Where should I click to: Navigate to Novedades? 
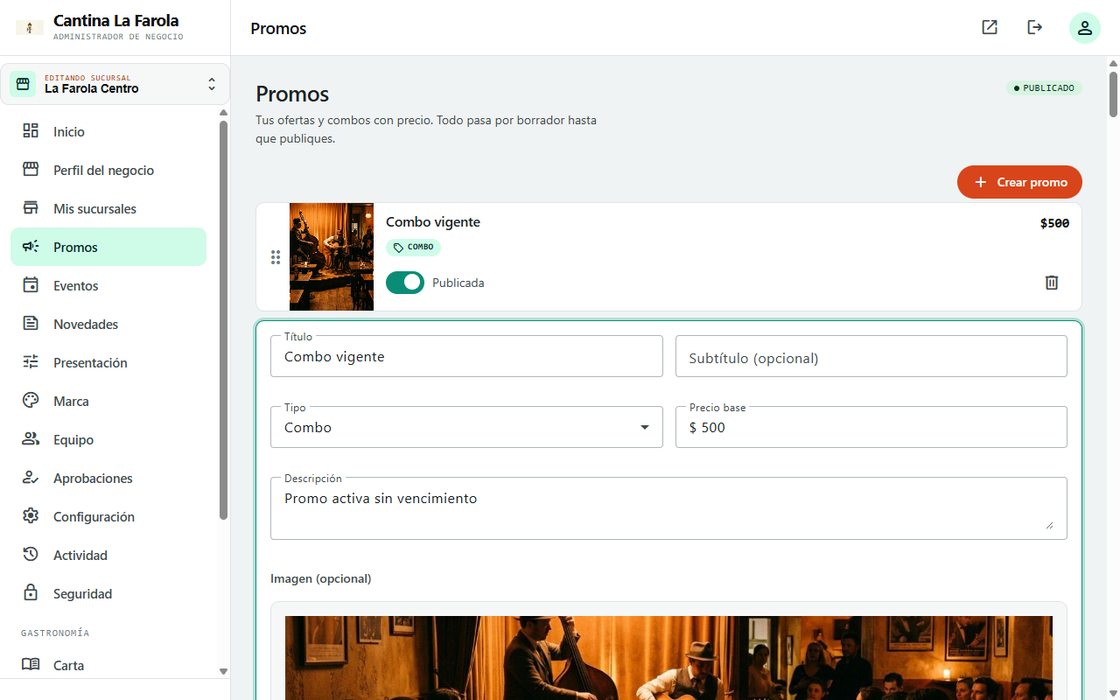(109, 324)
